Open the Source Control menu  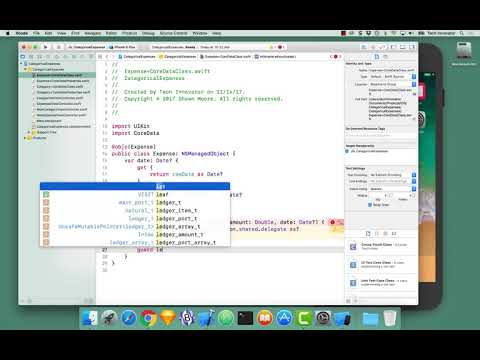(x=173, y=33)
